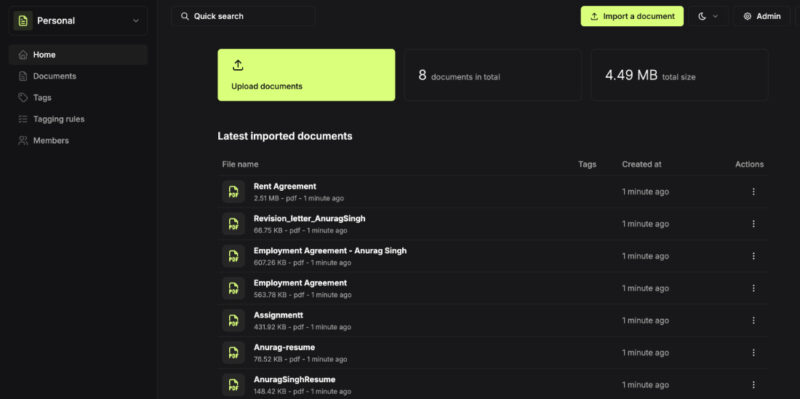Click the Tagging rules list icon
This screenshot has height=399, width=800.
pyautogui.click(x=23, y=119)
